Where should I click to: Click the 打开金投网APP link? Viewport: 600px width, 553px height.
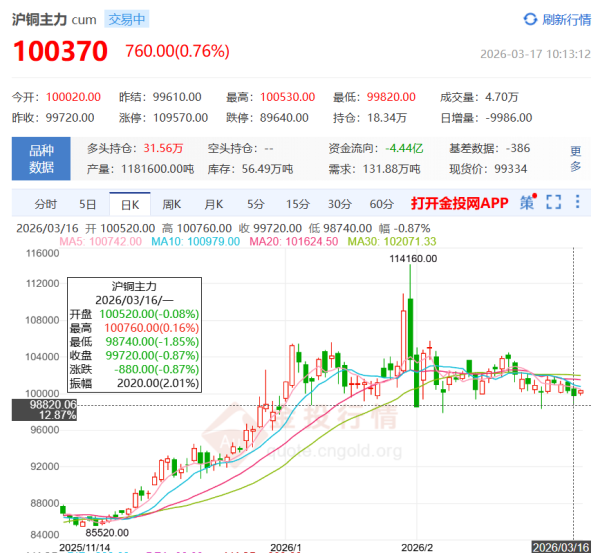(460, 203)
